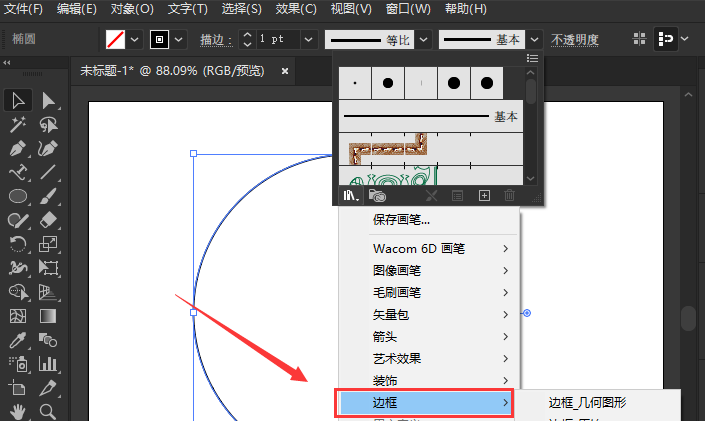Viewport: 705px width, 421px height.
Task: Open the stroke weight 1 pt dropdown
Action: click(x=308, y=40)
